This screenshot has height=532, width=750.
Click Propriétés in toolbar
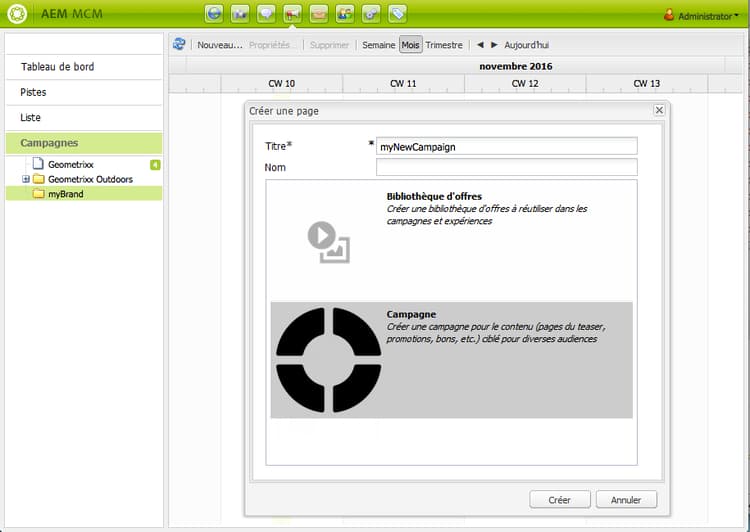coord(270,45)
